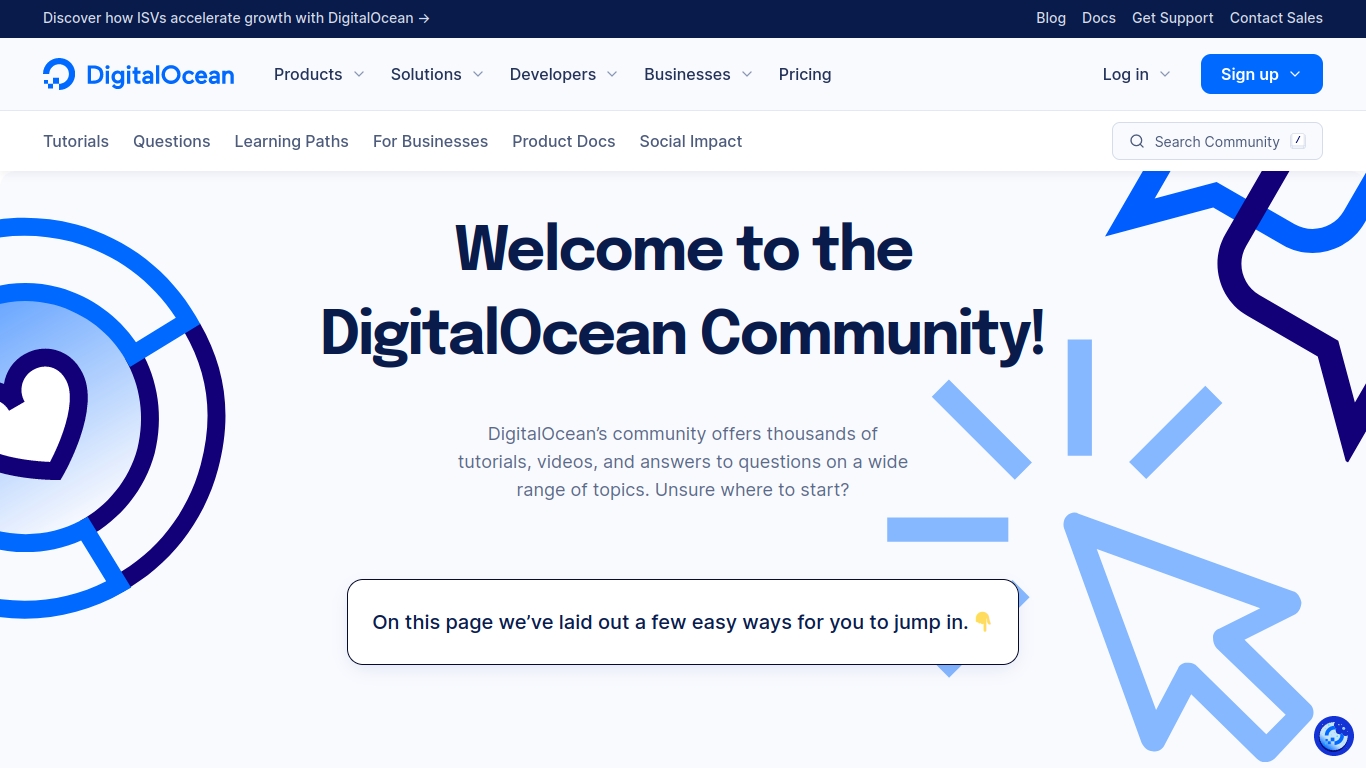Open the For Businesses section
The image size is (1366, 768).
coord(431,141)
